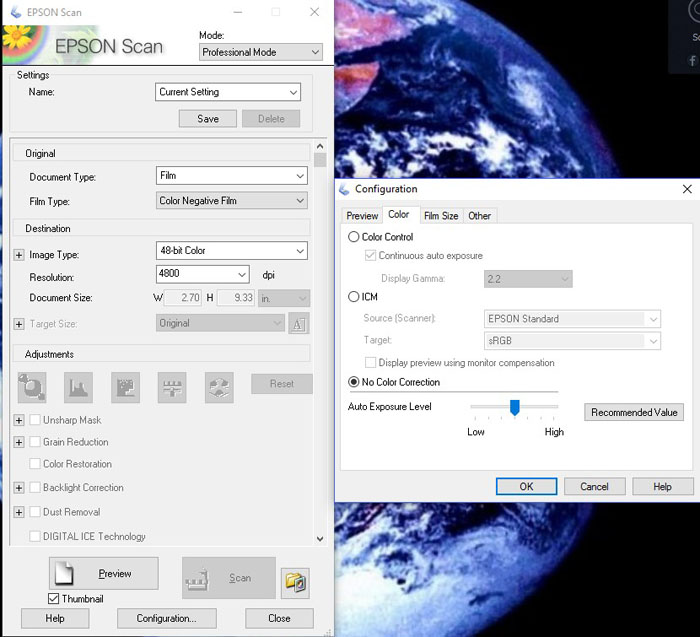Toggle Continuous auto exposure checkbox

point(370,255)
